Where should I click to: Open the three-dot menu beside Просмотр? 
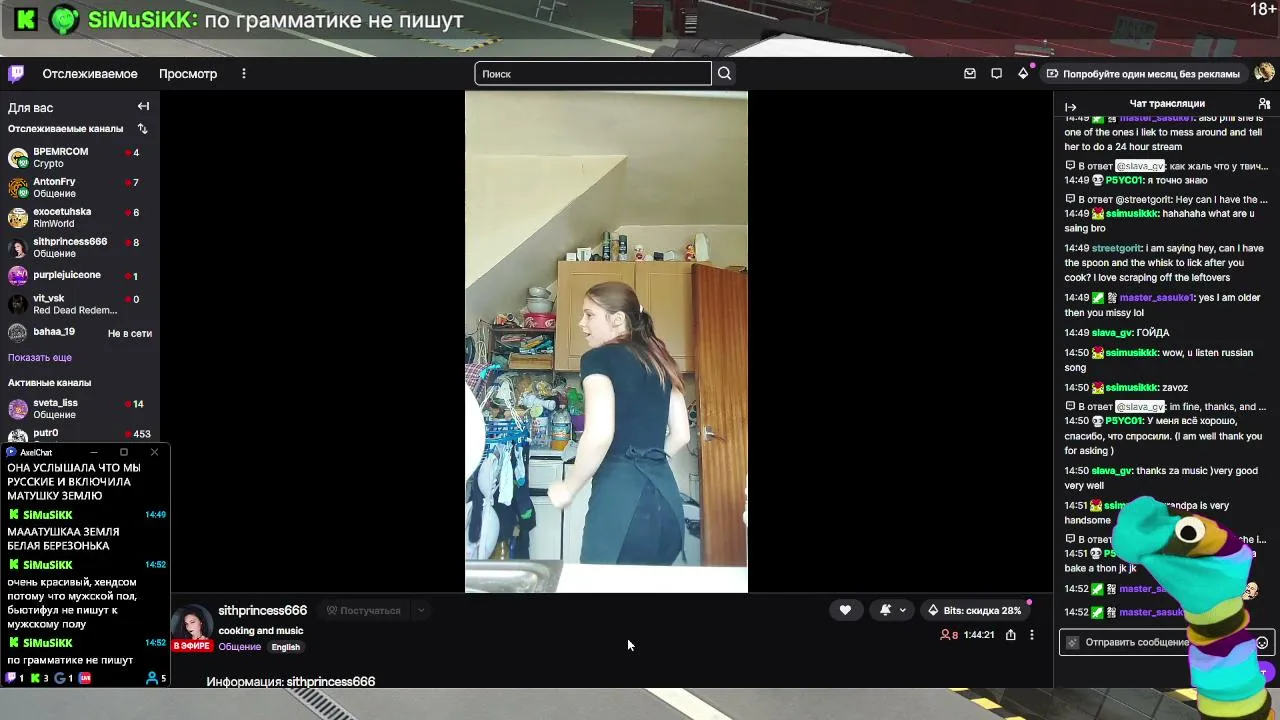tap(243, 74)
